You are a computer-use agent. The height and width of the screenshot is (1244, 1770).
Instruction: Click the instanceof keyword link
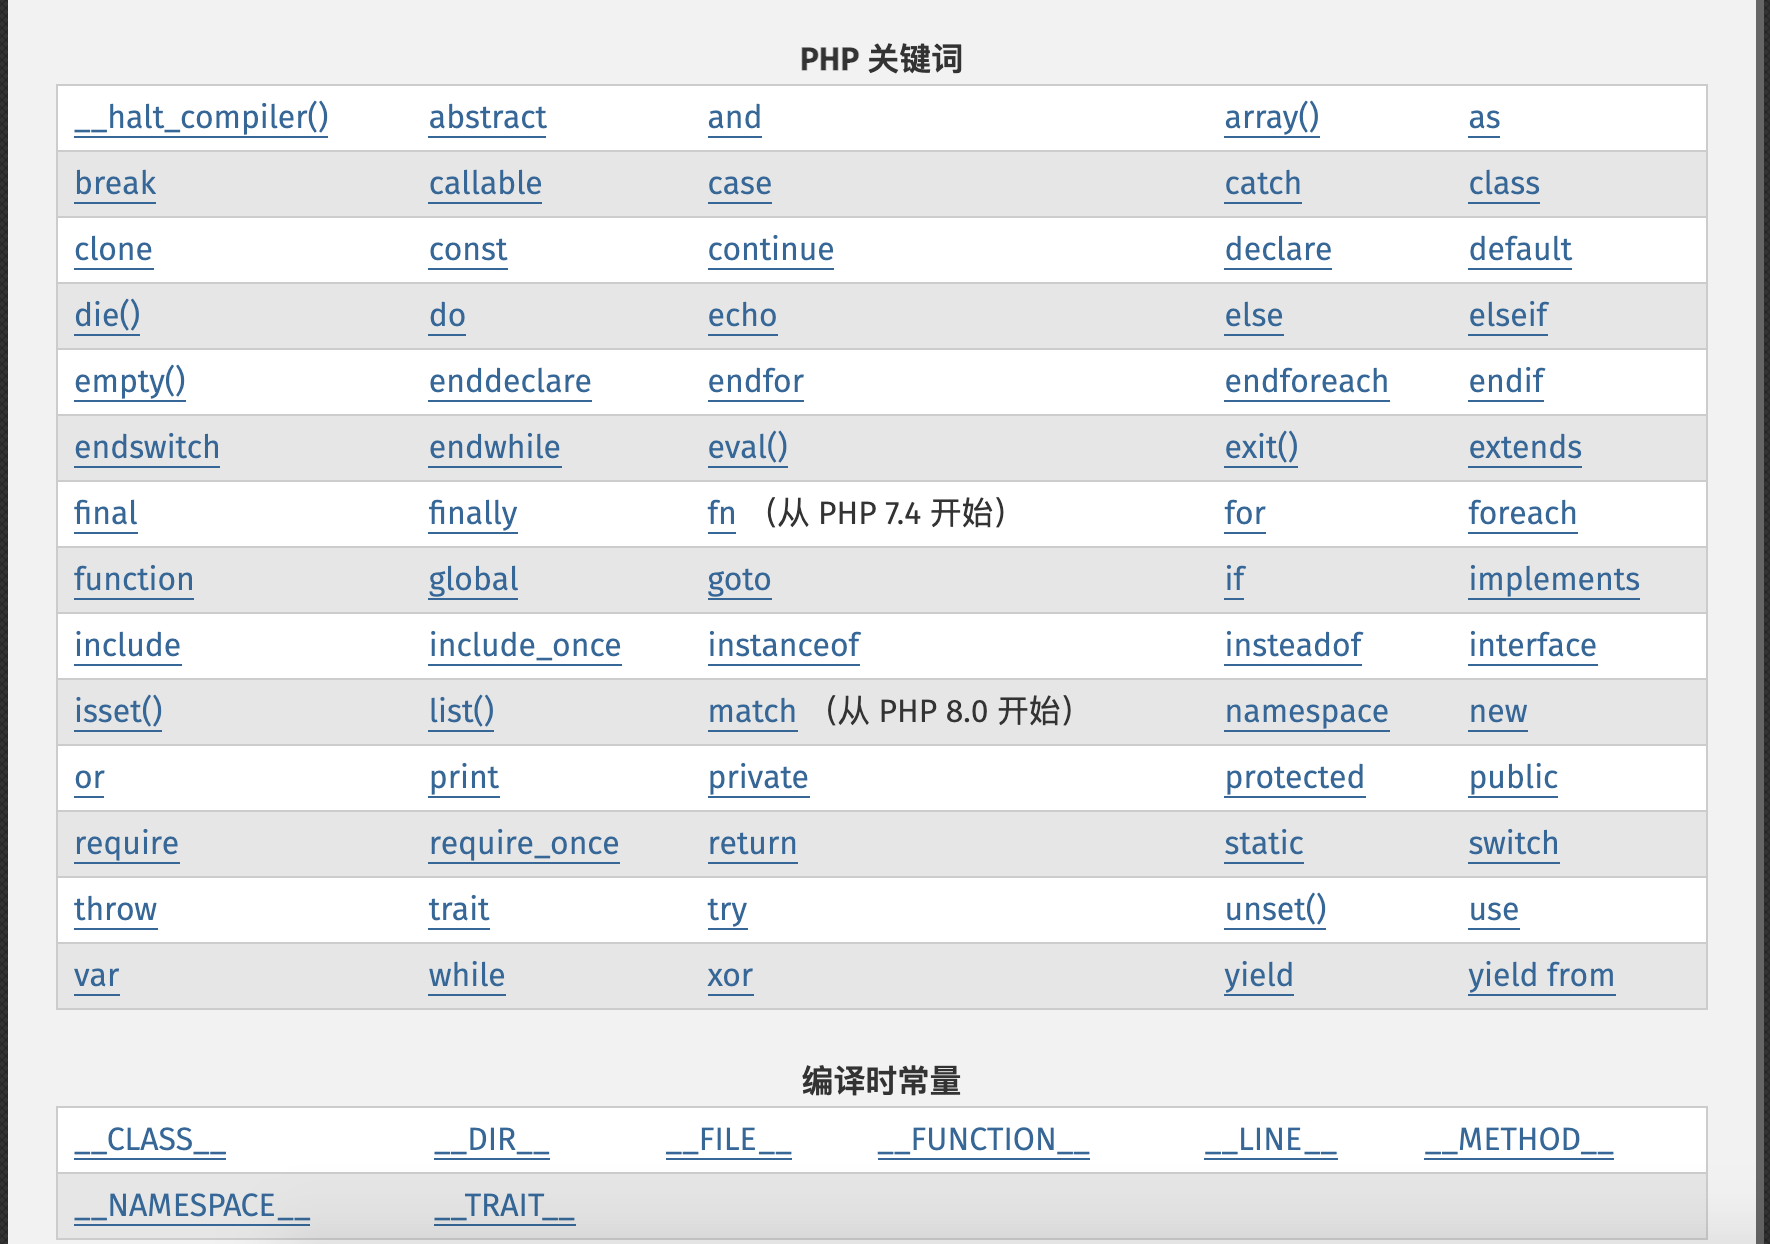click(783, 646)
